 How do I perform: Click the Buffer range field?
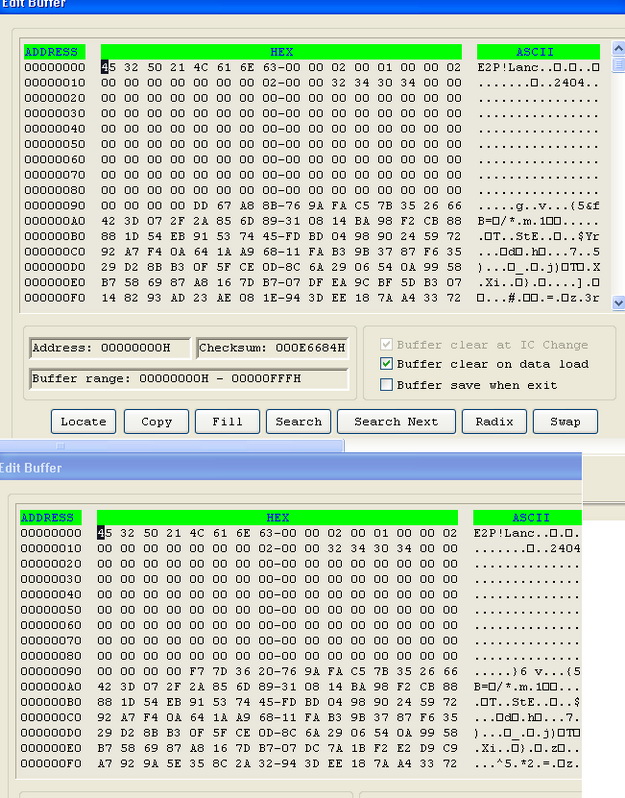click(188, 379)
